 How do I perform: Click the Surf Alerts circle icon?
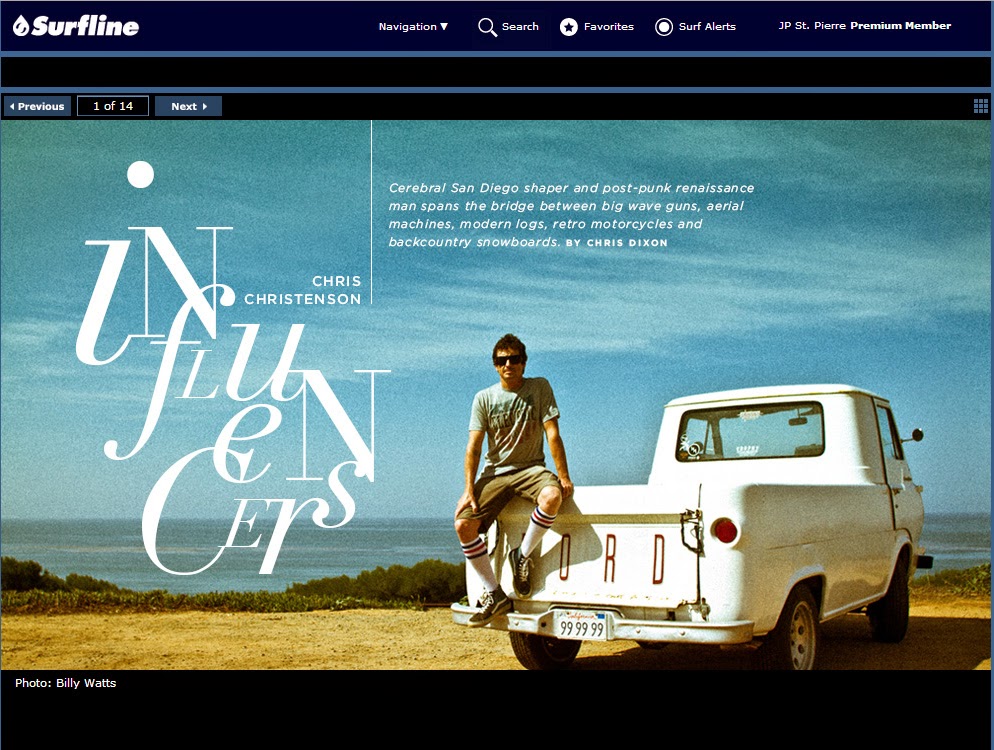(664, 27)
